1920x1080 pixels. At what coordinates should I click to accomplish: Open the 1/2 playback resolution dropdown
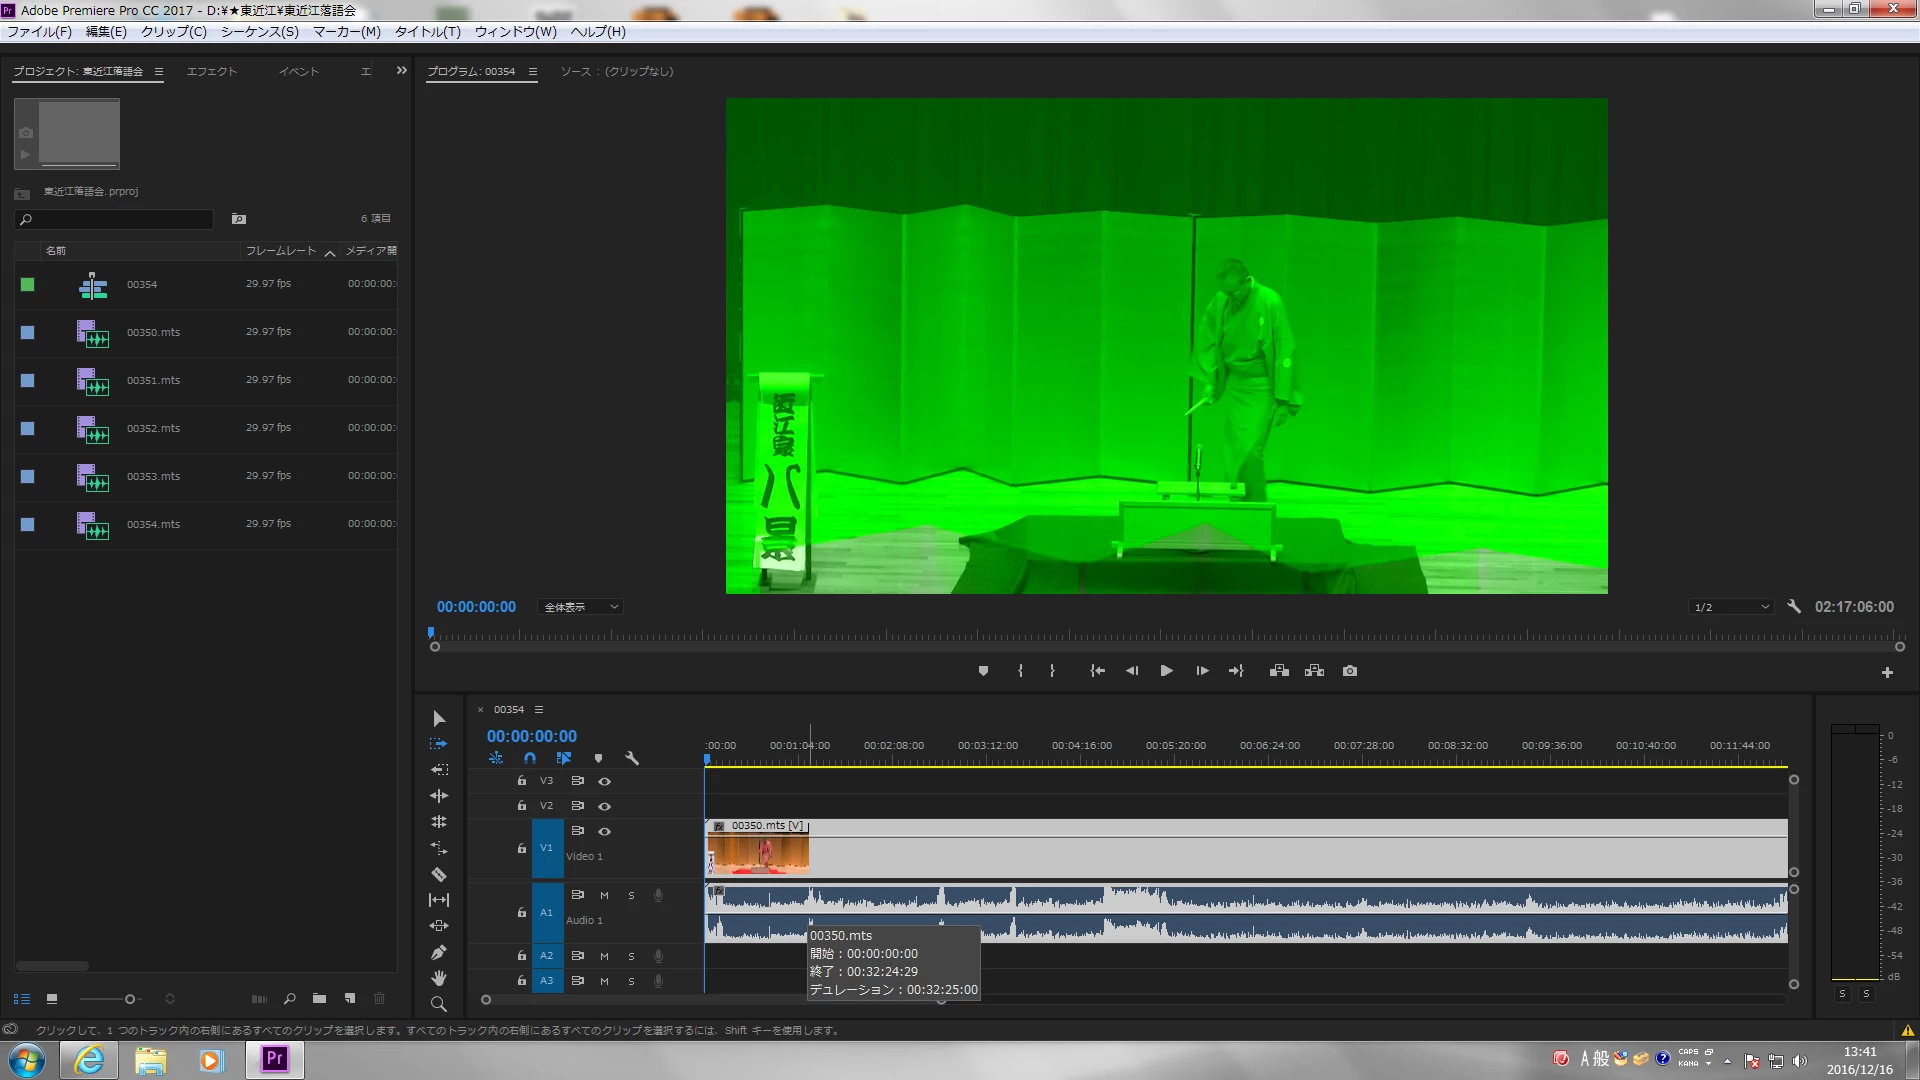click(1731, 607)
